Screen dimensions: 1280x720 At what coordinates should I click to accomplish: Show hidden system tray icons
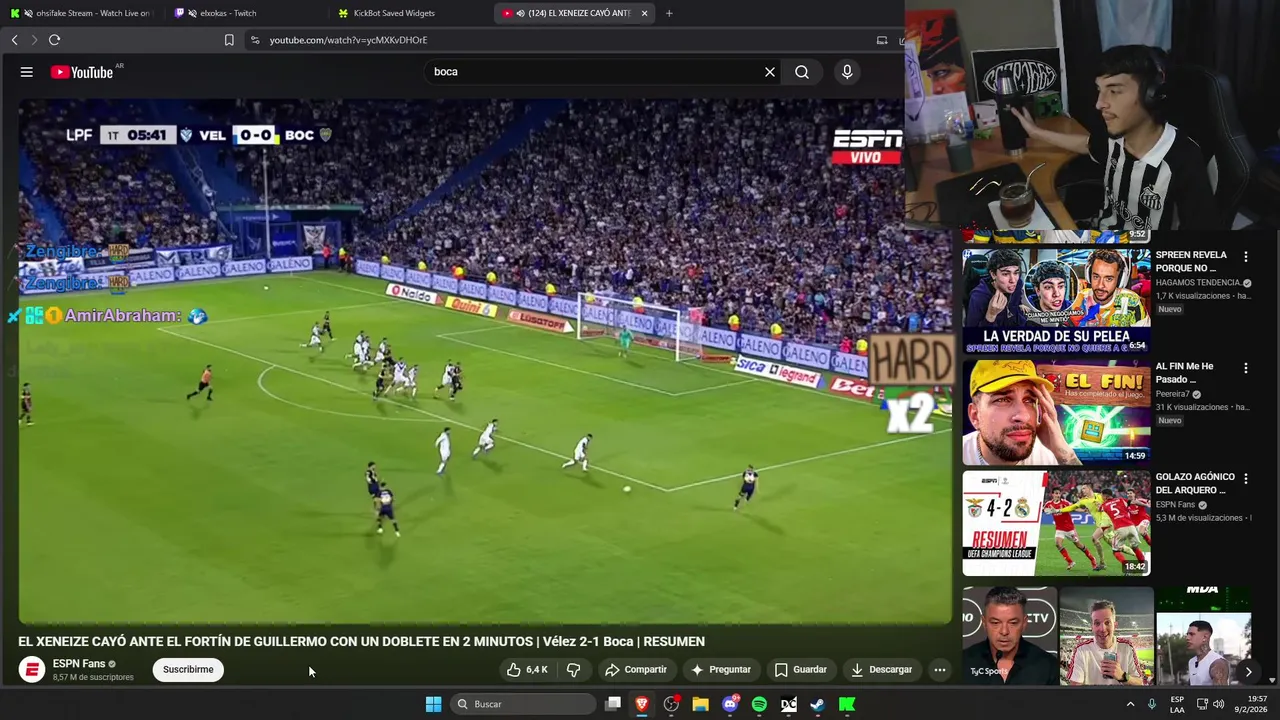pyautogui.click(x=1131, y=704)
